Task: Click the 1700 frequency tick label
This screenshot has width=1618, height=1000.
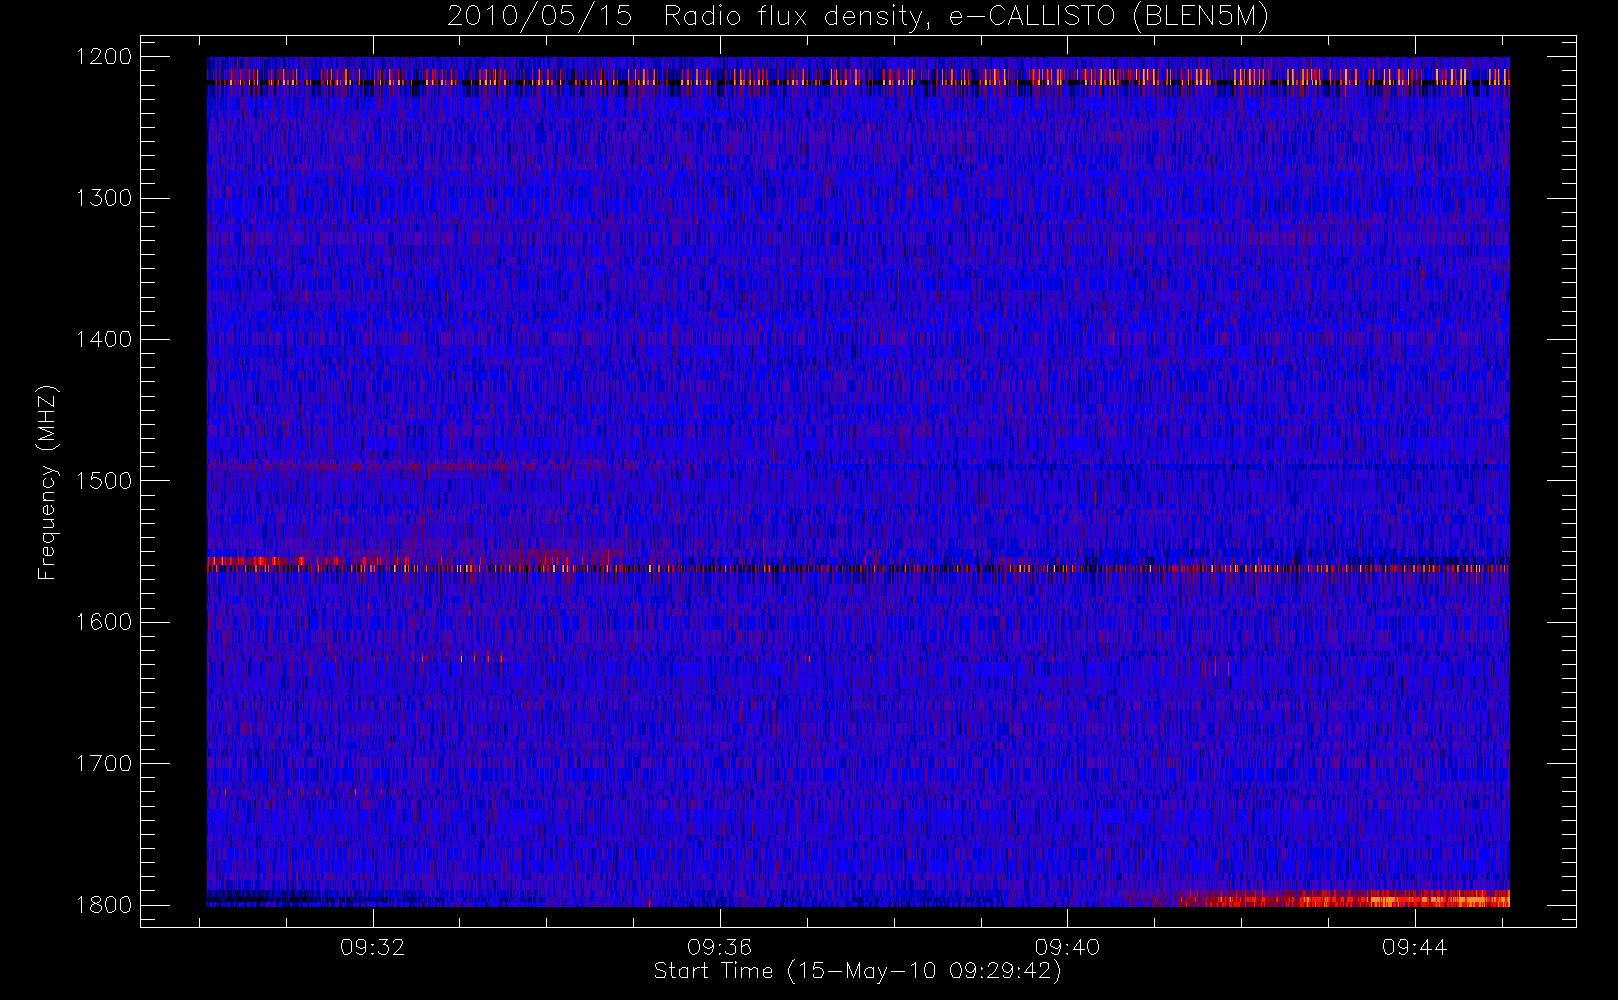Action: click(104, 763)
